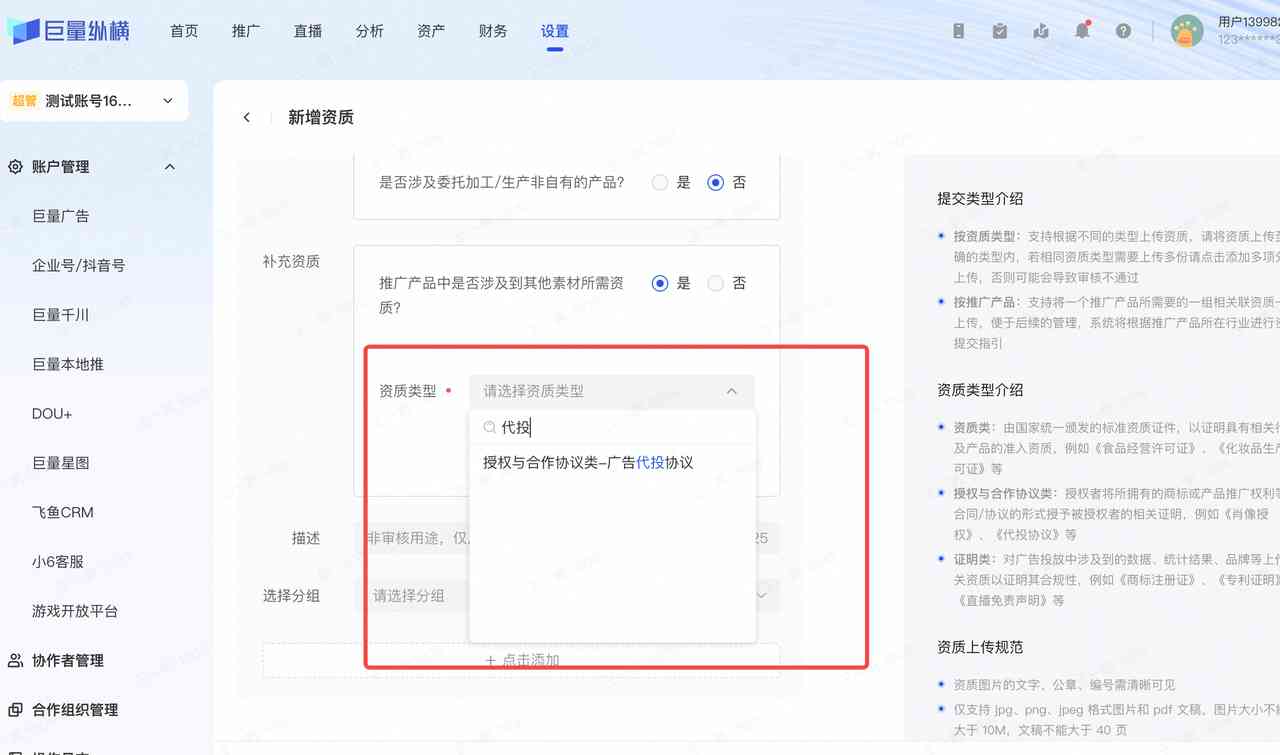
Task: Click the 巨量纵横 logo
Action: pyautogui.click(x=68, y=31)
